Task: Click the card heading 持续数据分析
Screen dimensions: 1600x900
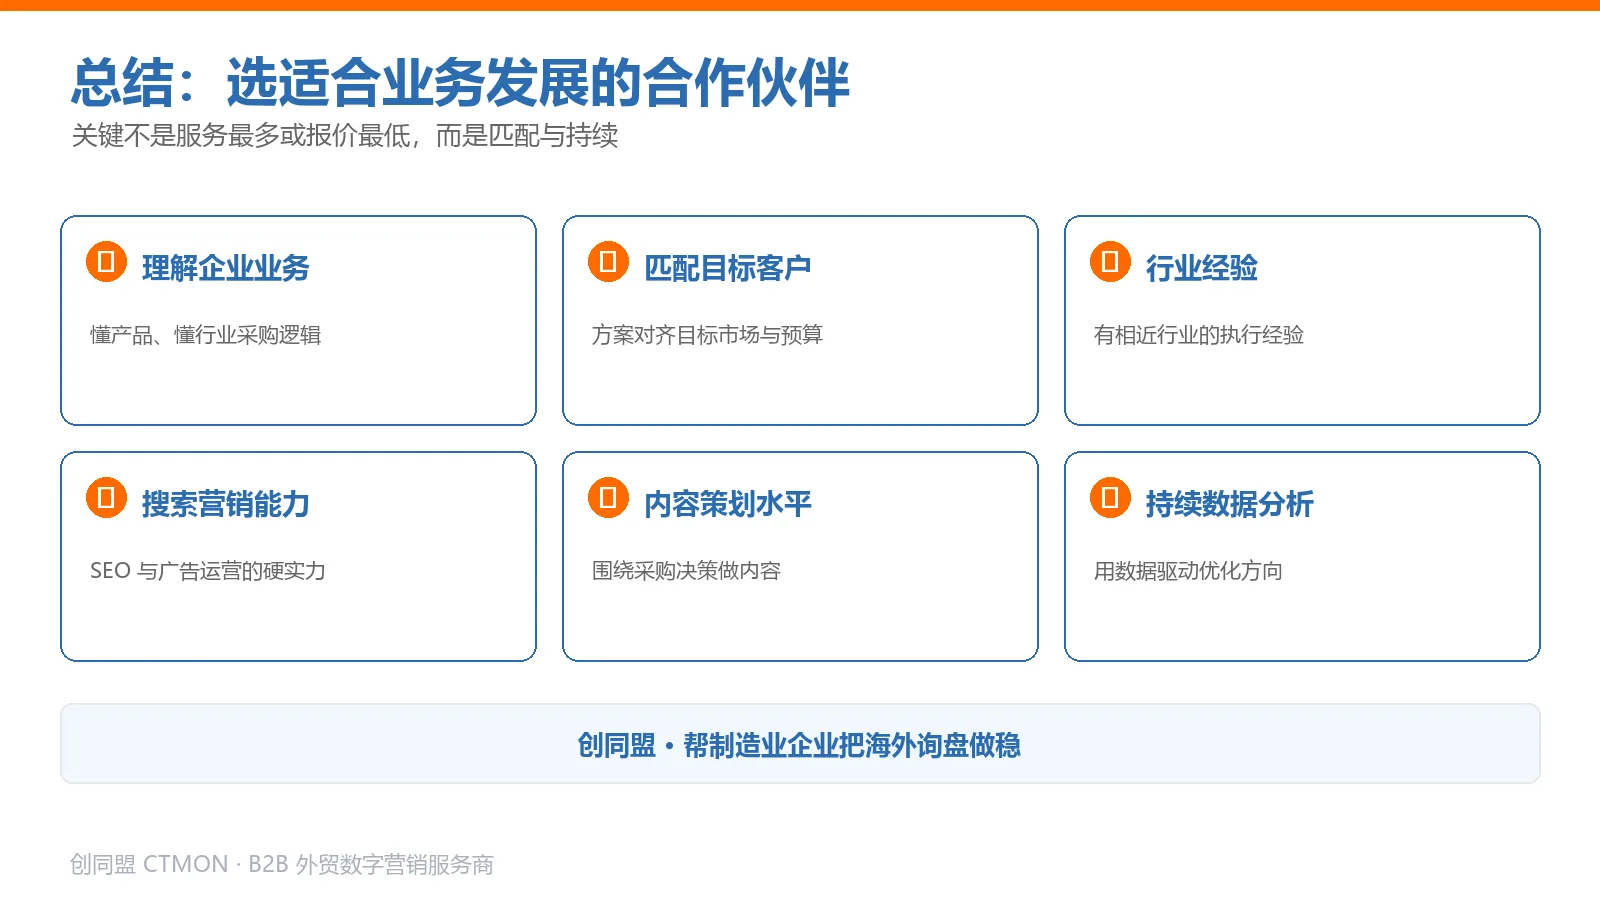Action: (1230, 504)
